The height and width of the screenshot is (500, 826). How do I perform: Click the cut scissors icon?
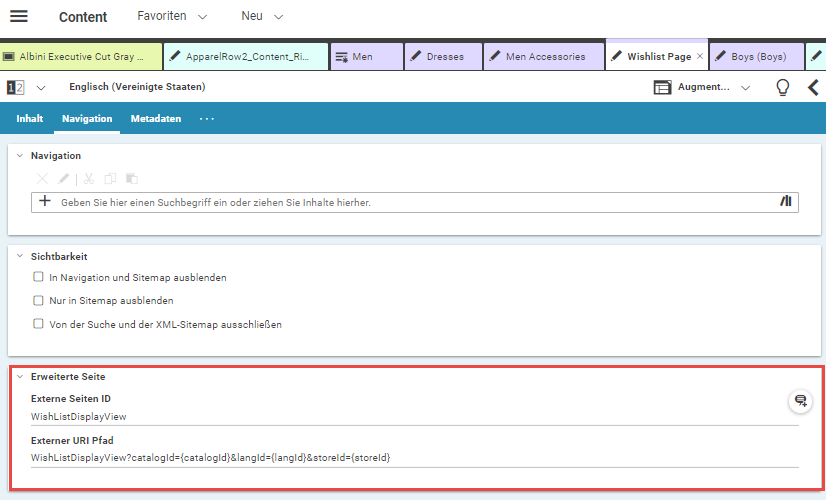coord(88,178)
